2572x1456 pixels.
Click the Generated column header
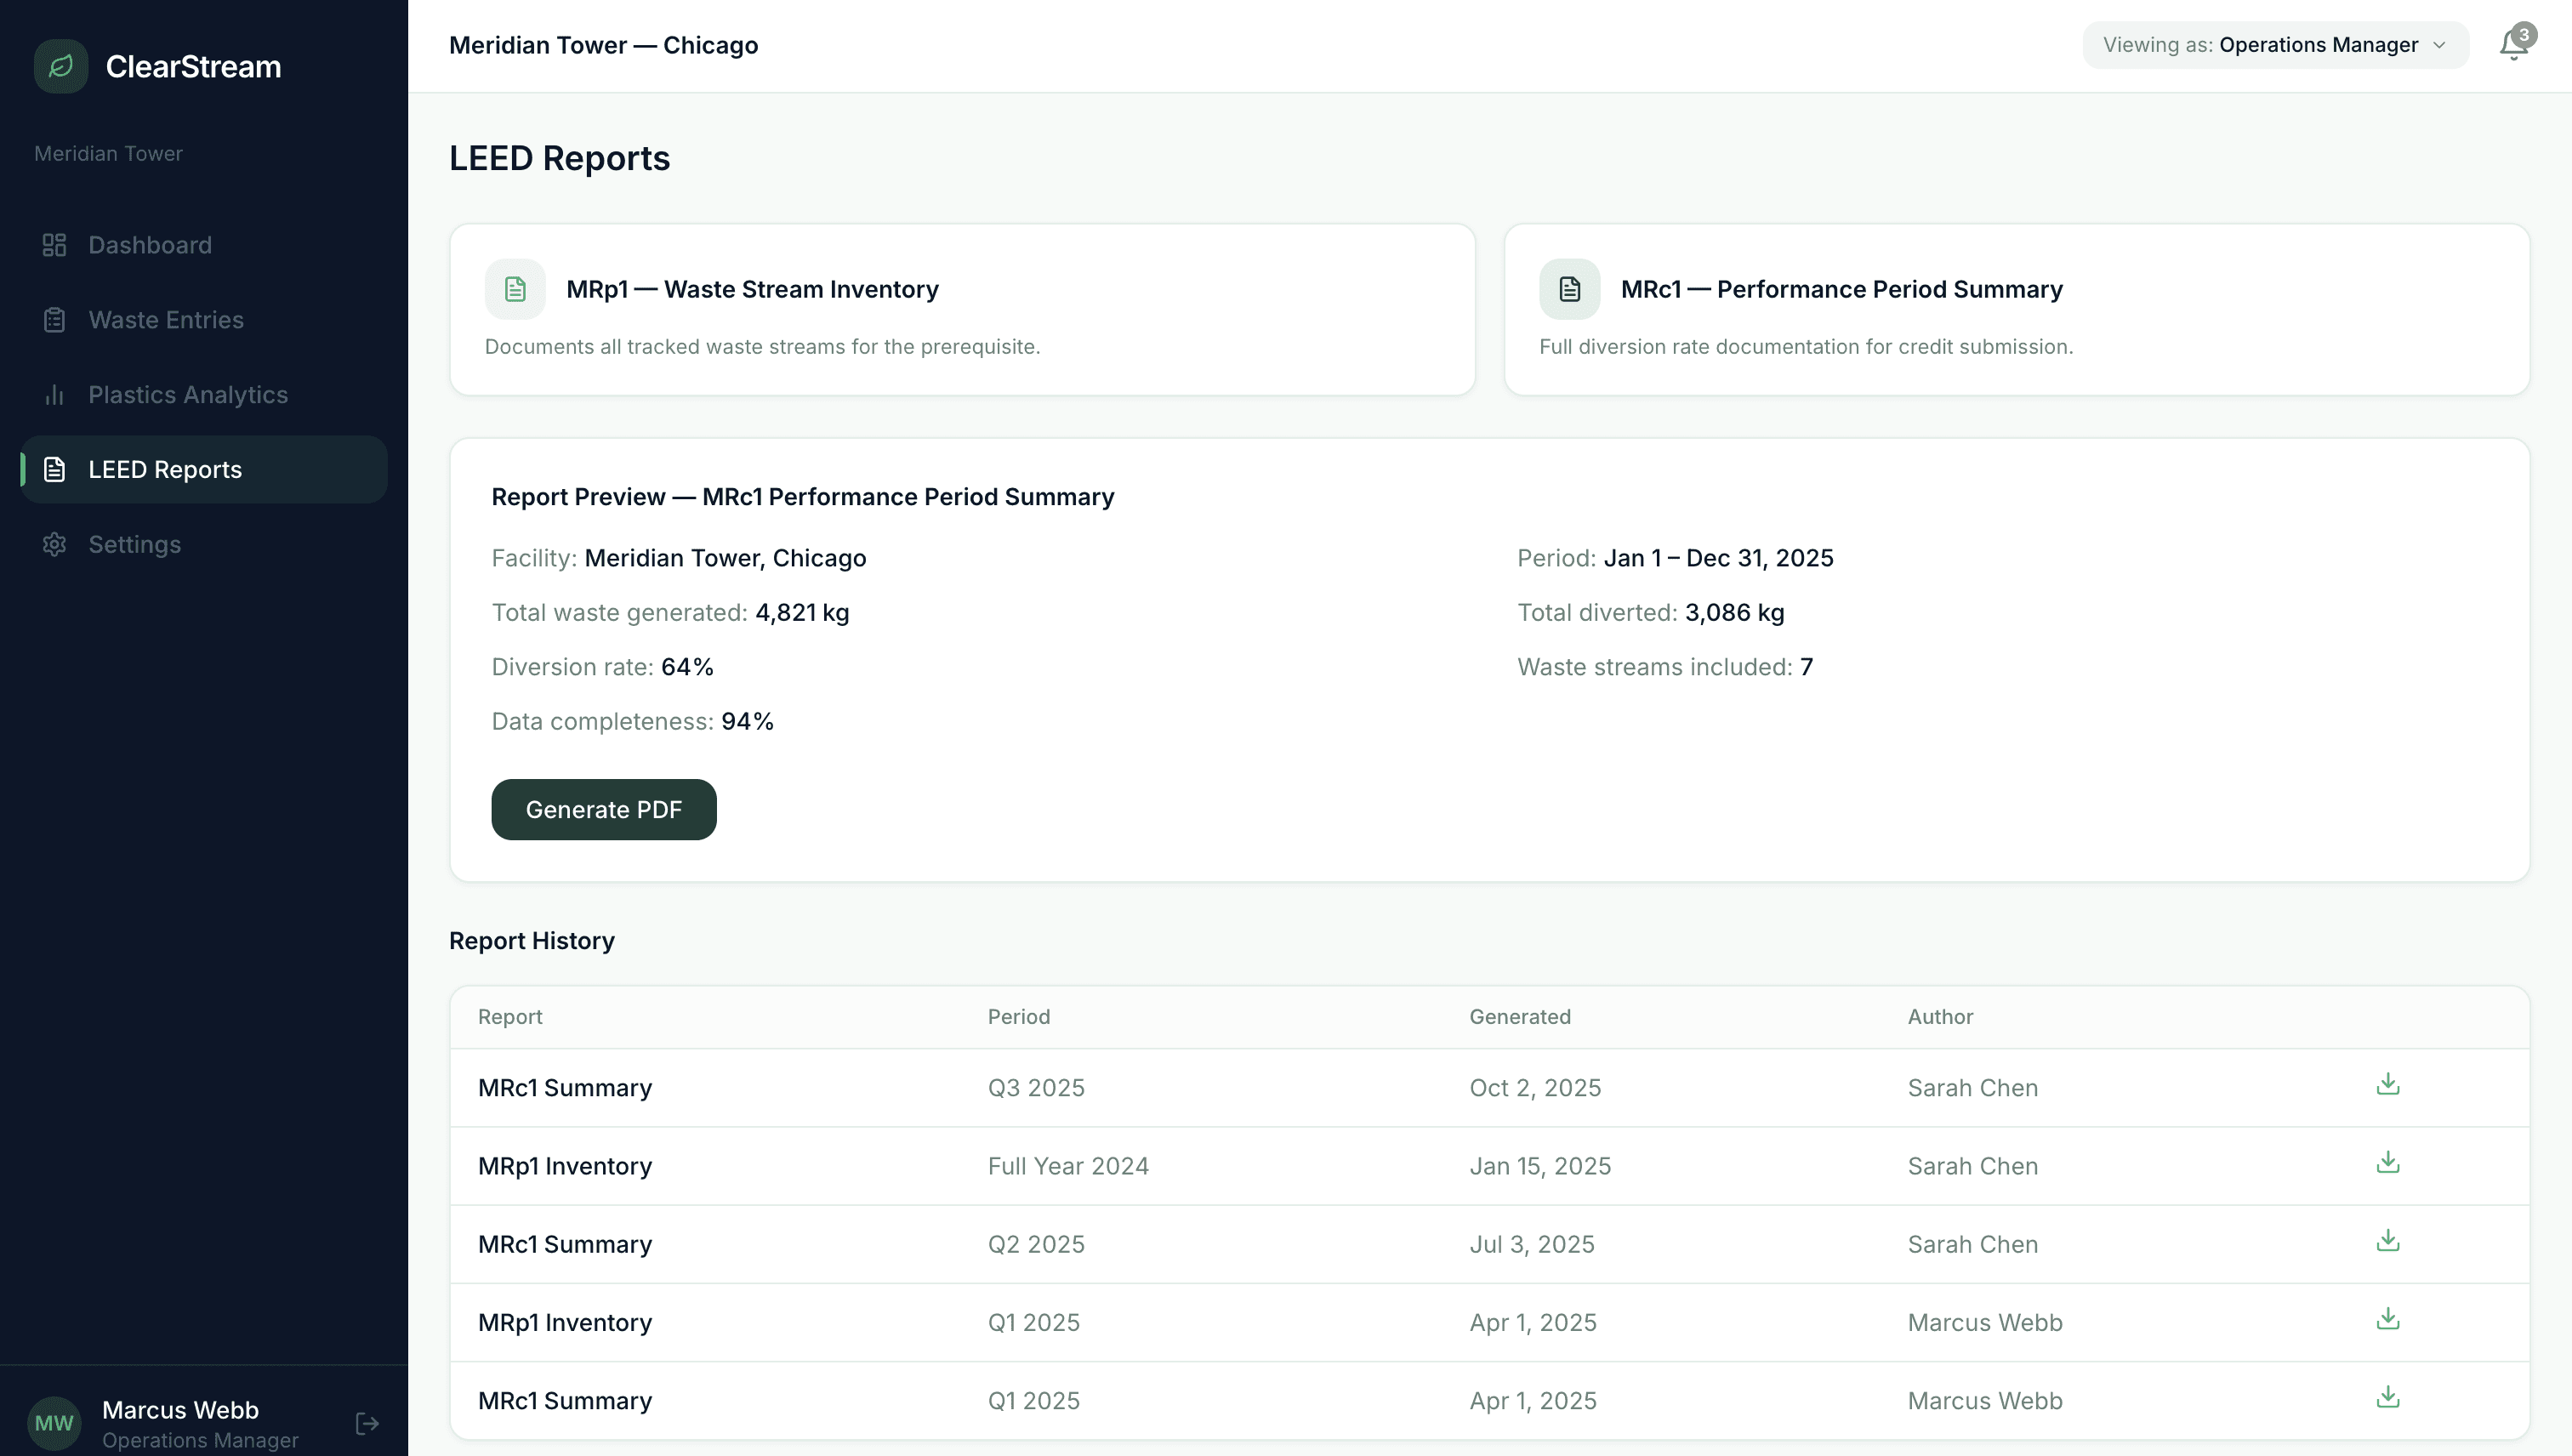[x=1519, y=1017]
